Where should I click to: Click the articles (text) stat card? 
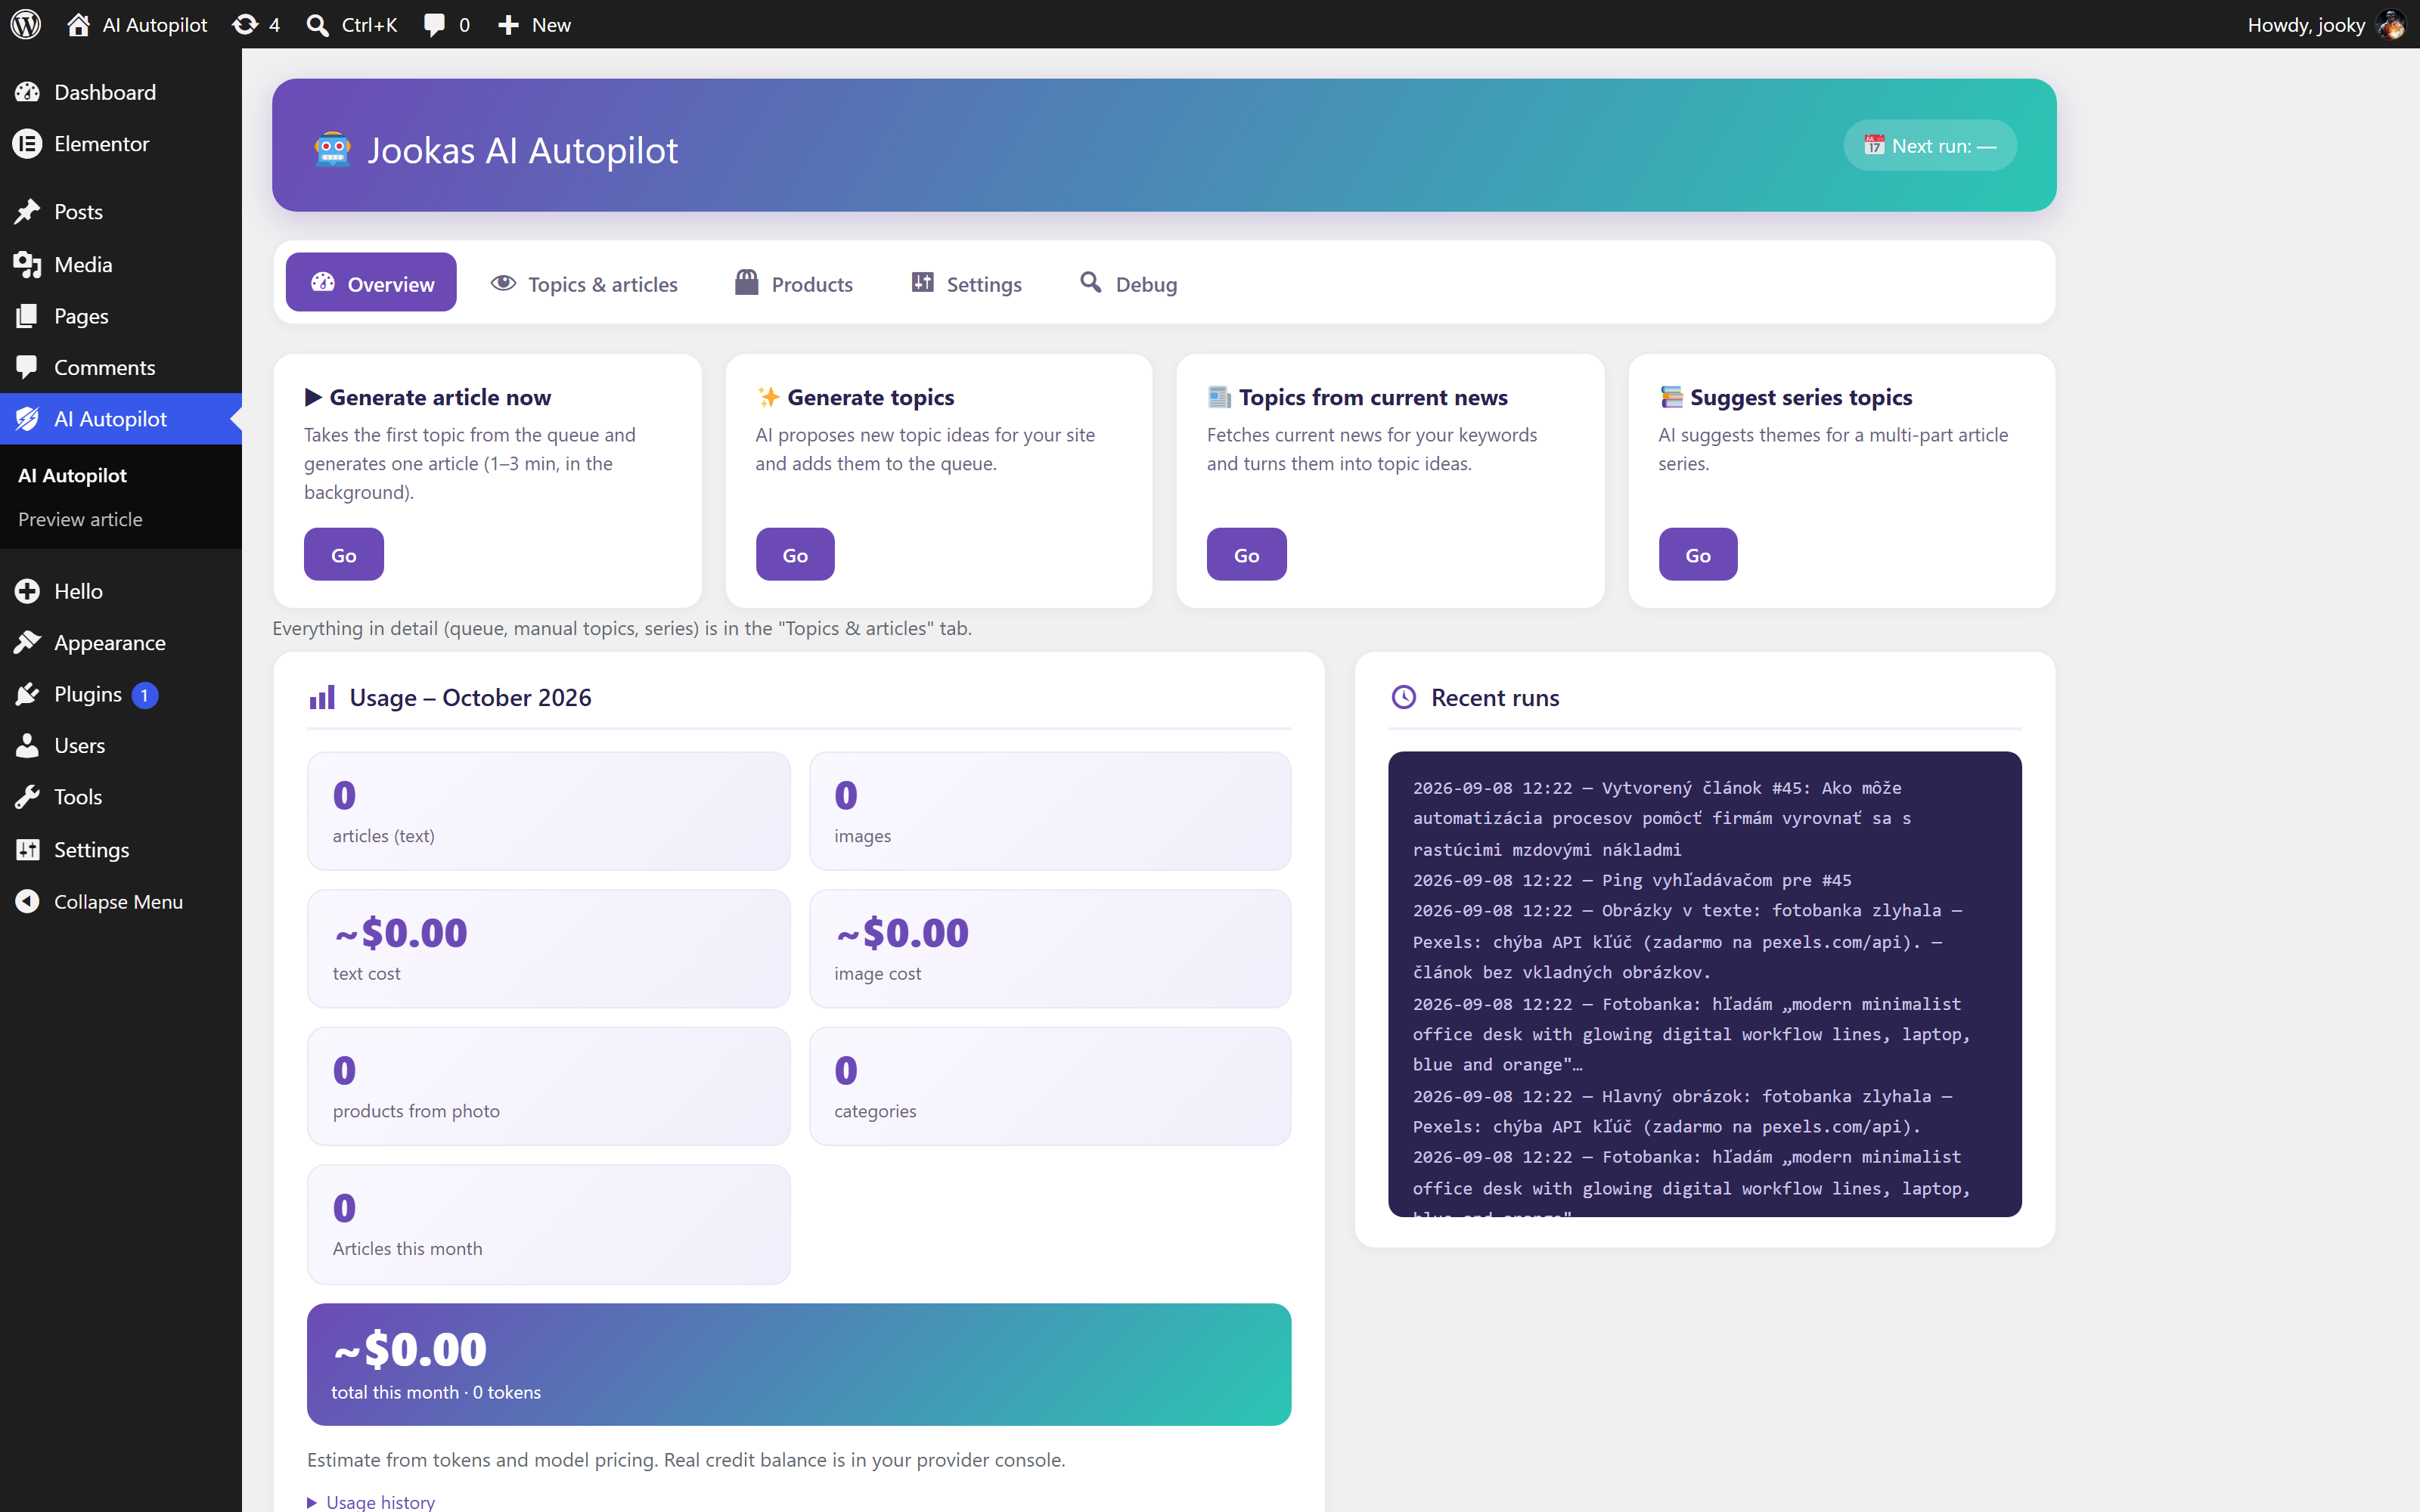click(549, 812)
